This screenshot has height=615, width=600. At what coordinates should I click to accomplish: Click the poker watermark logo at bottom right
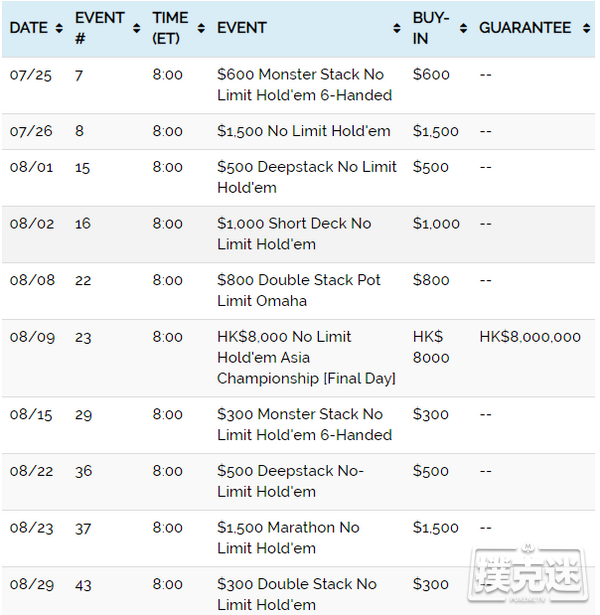coord(528,573)
